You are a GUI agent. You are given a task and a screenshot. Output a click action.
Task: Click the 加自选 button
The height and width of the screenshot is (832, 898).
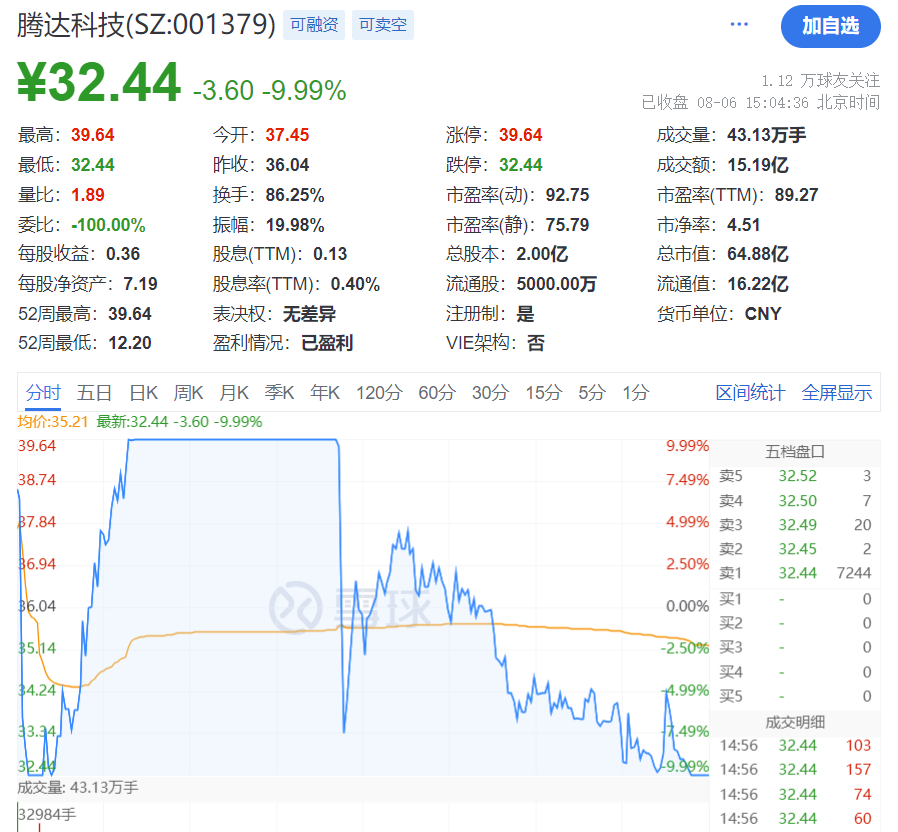click(x=830, y=26)
